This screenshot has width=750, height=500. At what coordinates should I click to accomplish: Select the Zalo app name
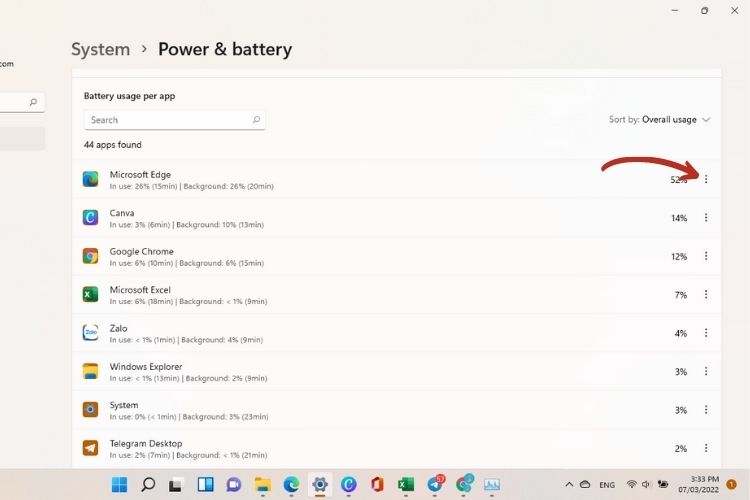pos(119,328)
